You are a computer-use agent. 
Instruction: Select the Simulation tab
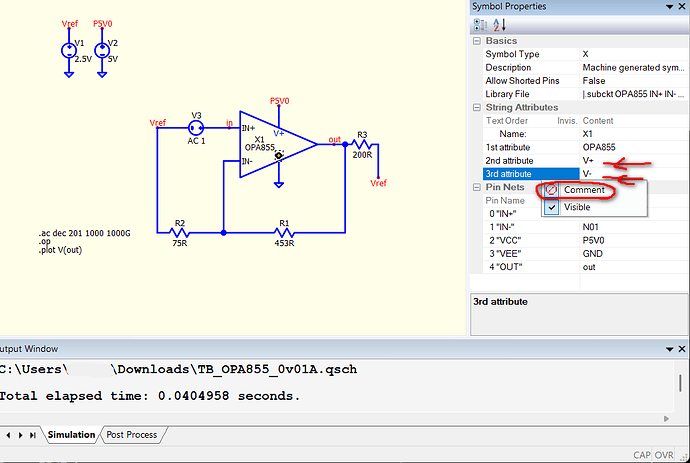pos(70,435)
